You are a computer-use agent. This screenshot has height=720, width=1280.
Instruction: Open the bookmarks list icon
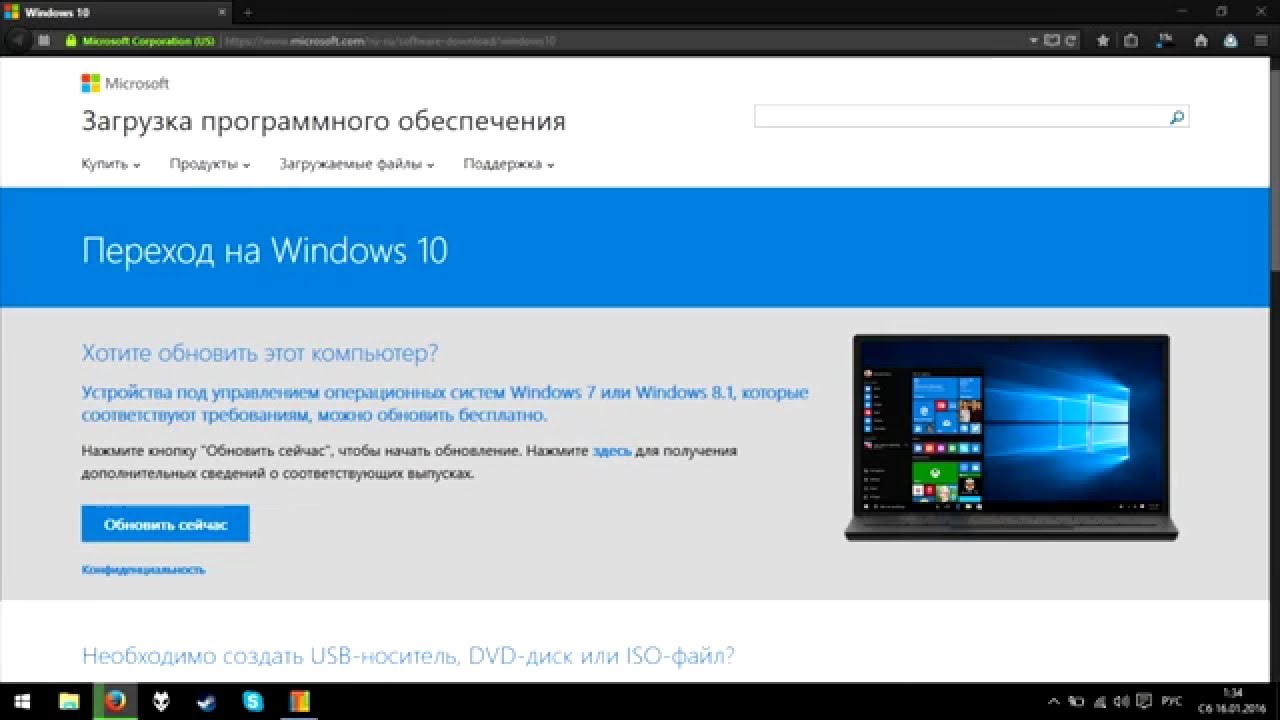pyautogui.click(x=1131, y=41)
